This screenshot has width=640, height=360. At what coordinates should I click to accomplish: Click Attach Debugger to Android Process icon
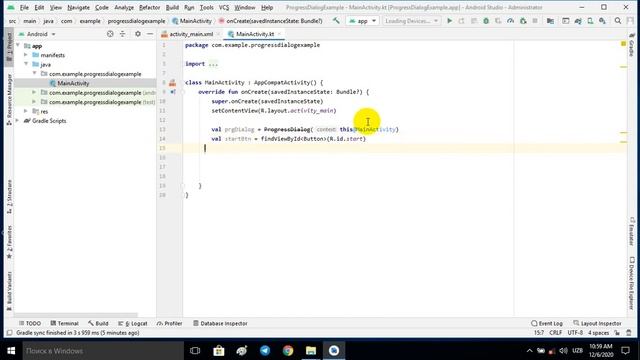pyautogui.click(x=523, y=20)
